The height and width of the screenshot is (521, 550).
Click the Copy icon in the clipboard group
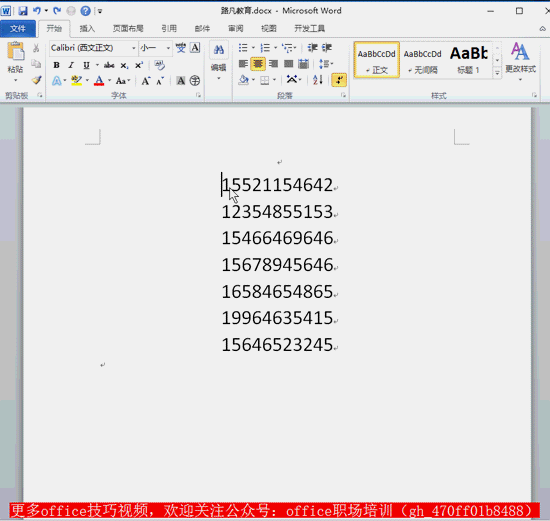36,64
